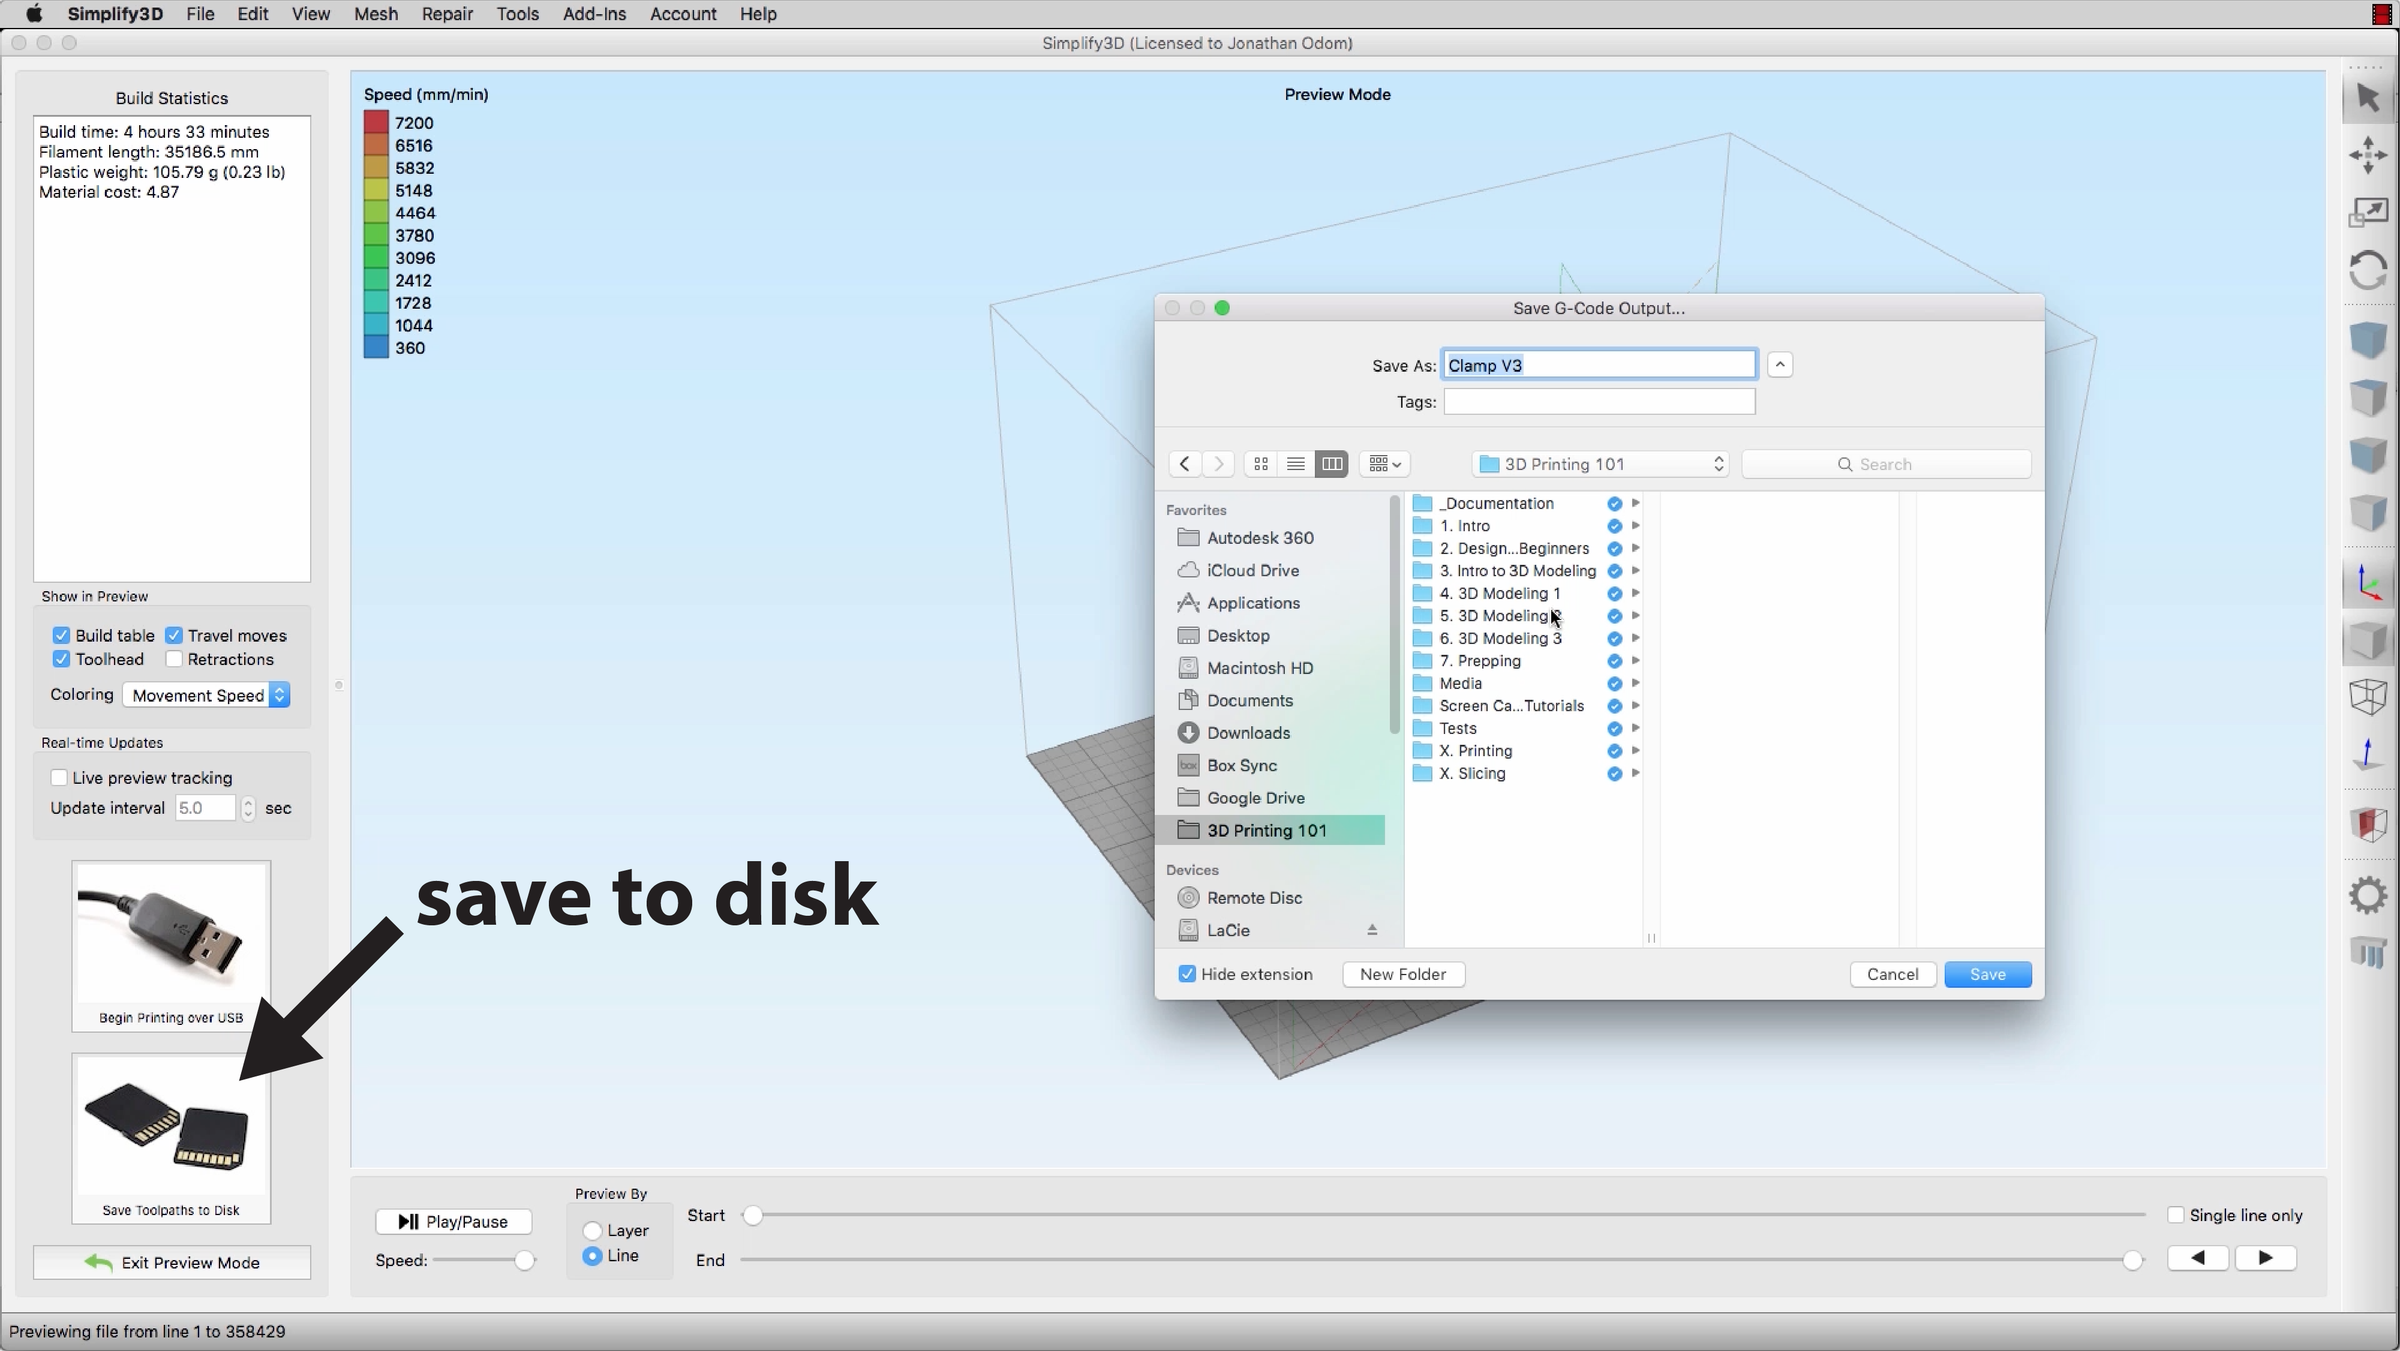
Task: Open the Add-Ins menu
Action: tap(594, 14)
